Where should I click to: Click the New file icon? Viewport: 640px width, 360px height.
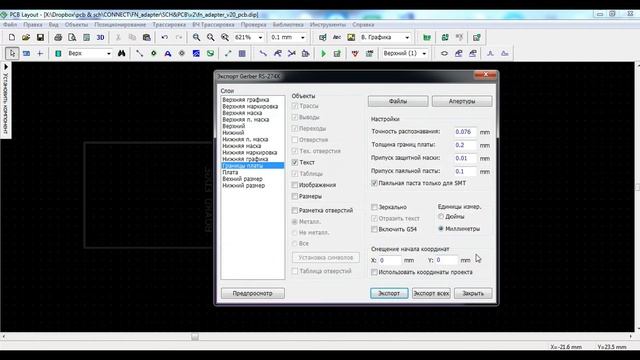[x=12, y=38]
